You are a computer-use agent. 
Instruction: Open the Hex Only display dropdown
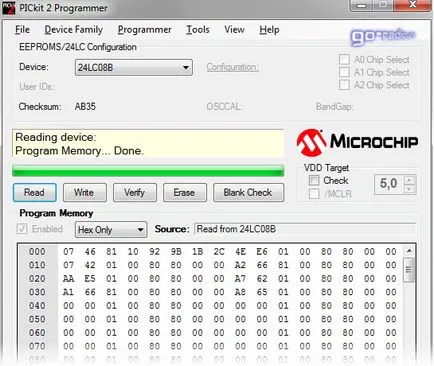tap(111, 230)
